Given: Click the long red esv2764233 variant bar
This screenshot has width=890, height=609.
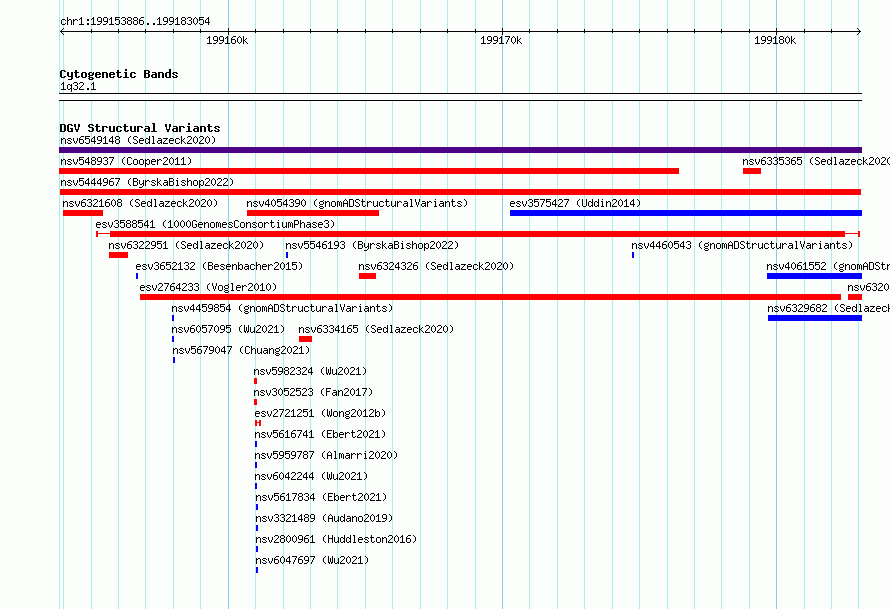Looking at the screenshot, I should [x=490, y=297].
